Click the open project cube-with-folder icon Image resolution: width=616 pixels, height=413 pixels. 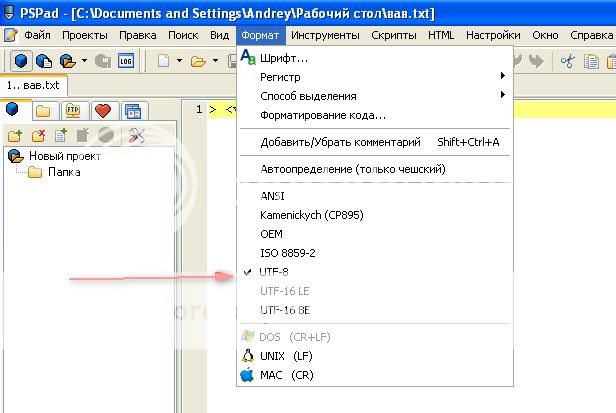tap(68, 61)
